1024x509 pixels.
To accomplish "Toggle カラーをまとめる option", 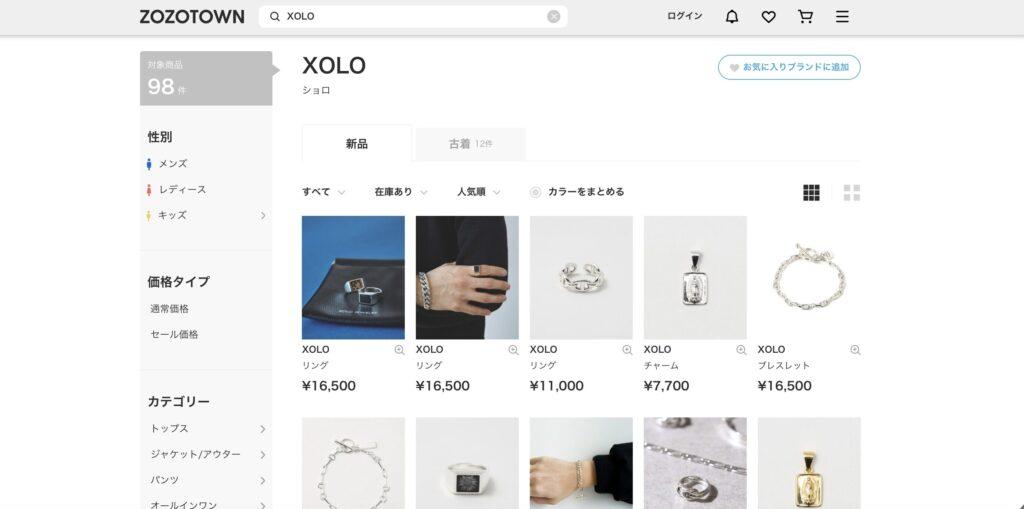I will pyautogui.click(x=577, y=192).
